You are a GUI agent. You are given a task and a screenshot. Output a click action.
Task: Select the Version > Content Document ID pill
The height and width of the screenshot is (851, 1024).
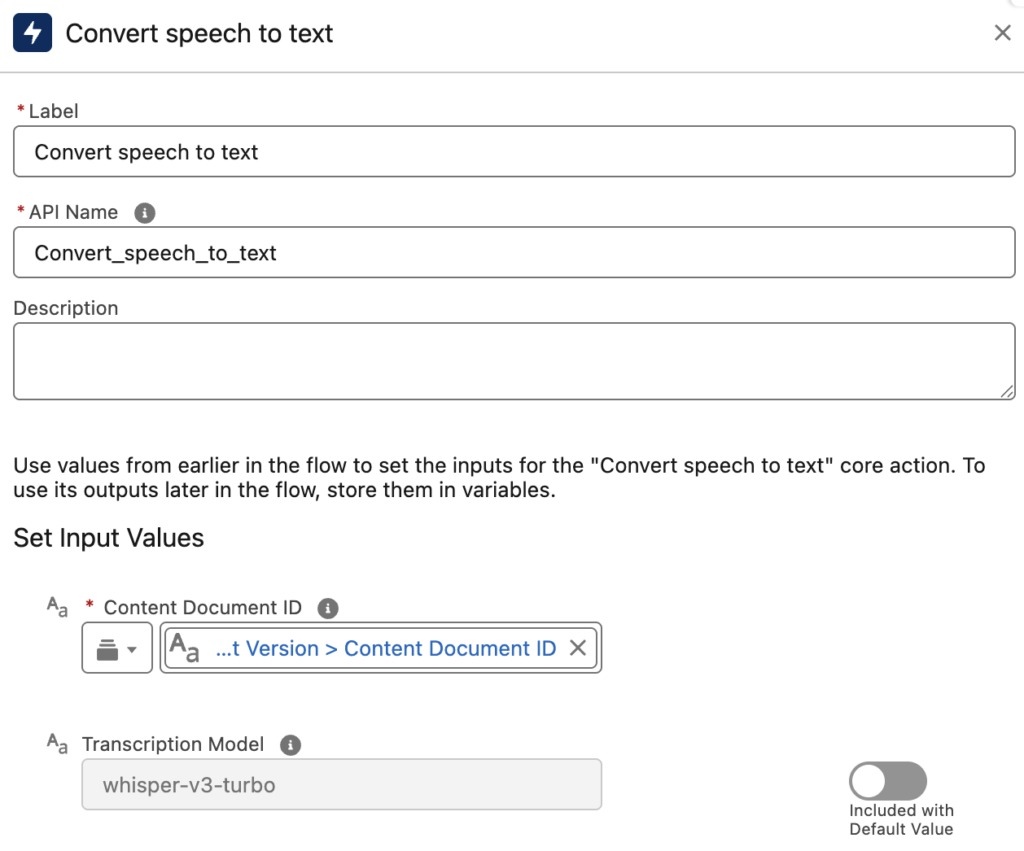pyautogui.click(x=381, y=648)
